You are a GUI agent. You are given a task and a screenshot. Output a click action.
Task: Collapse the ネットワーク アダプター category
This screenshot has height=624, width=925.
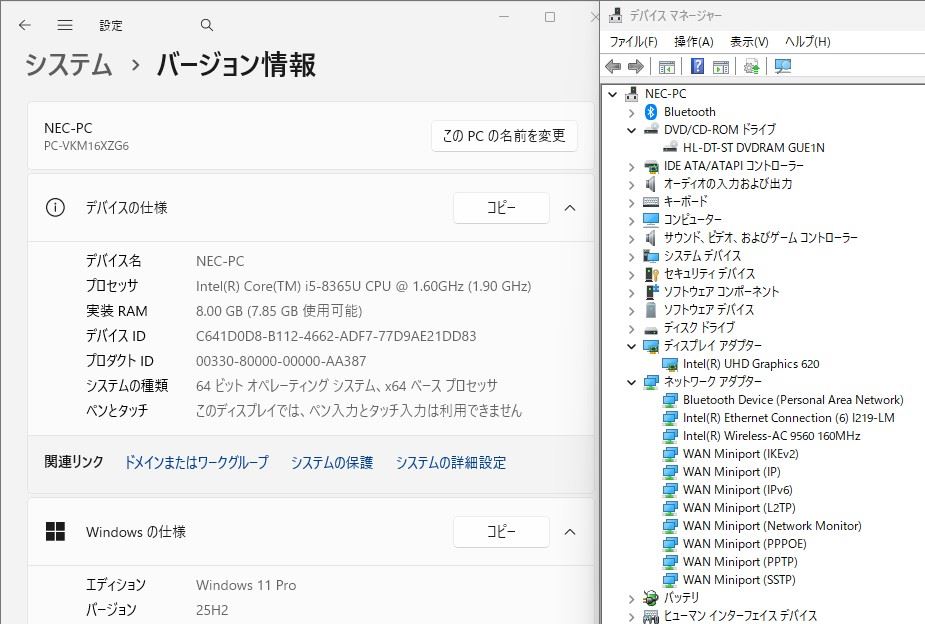pyautogui.click(x=631, y=382)
